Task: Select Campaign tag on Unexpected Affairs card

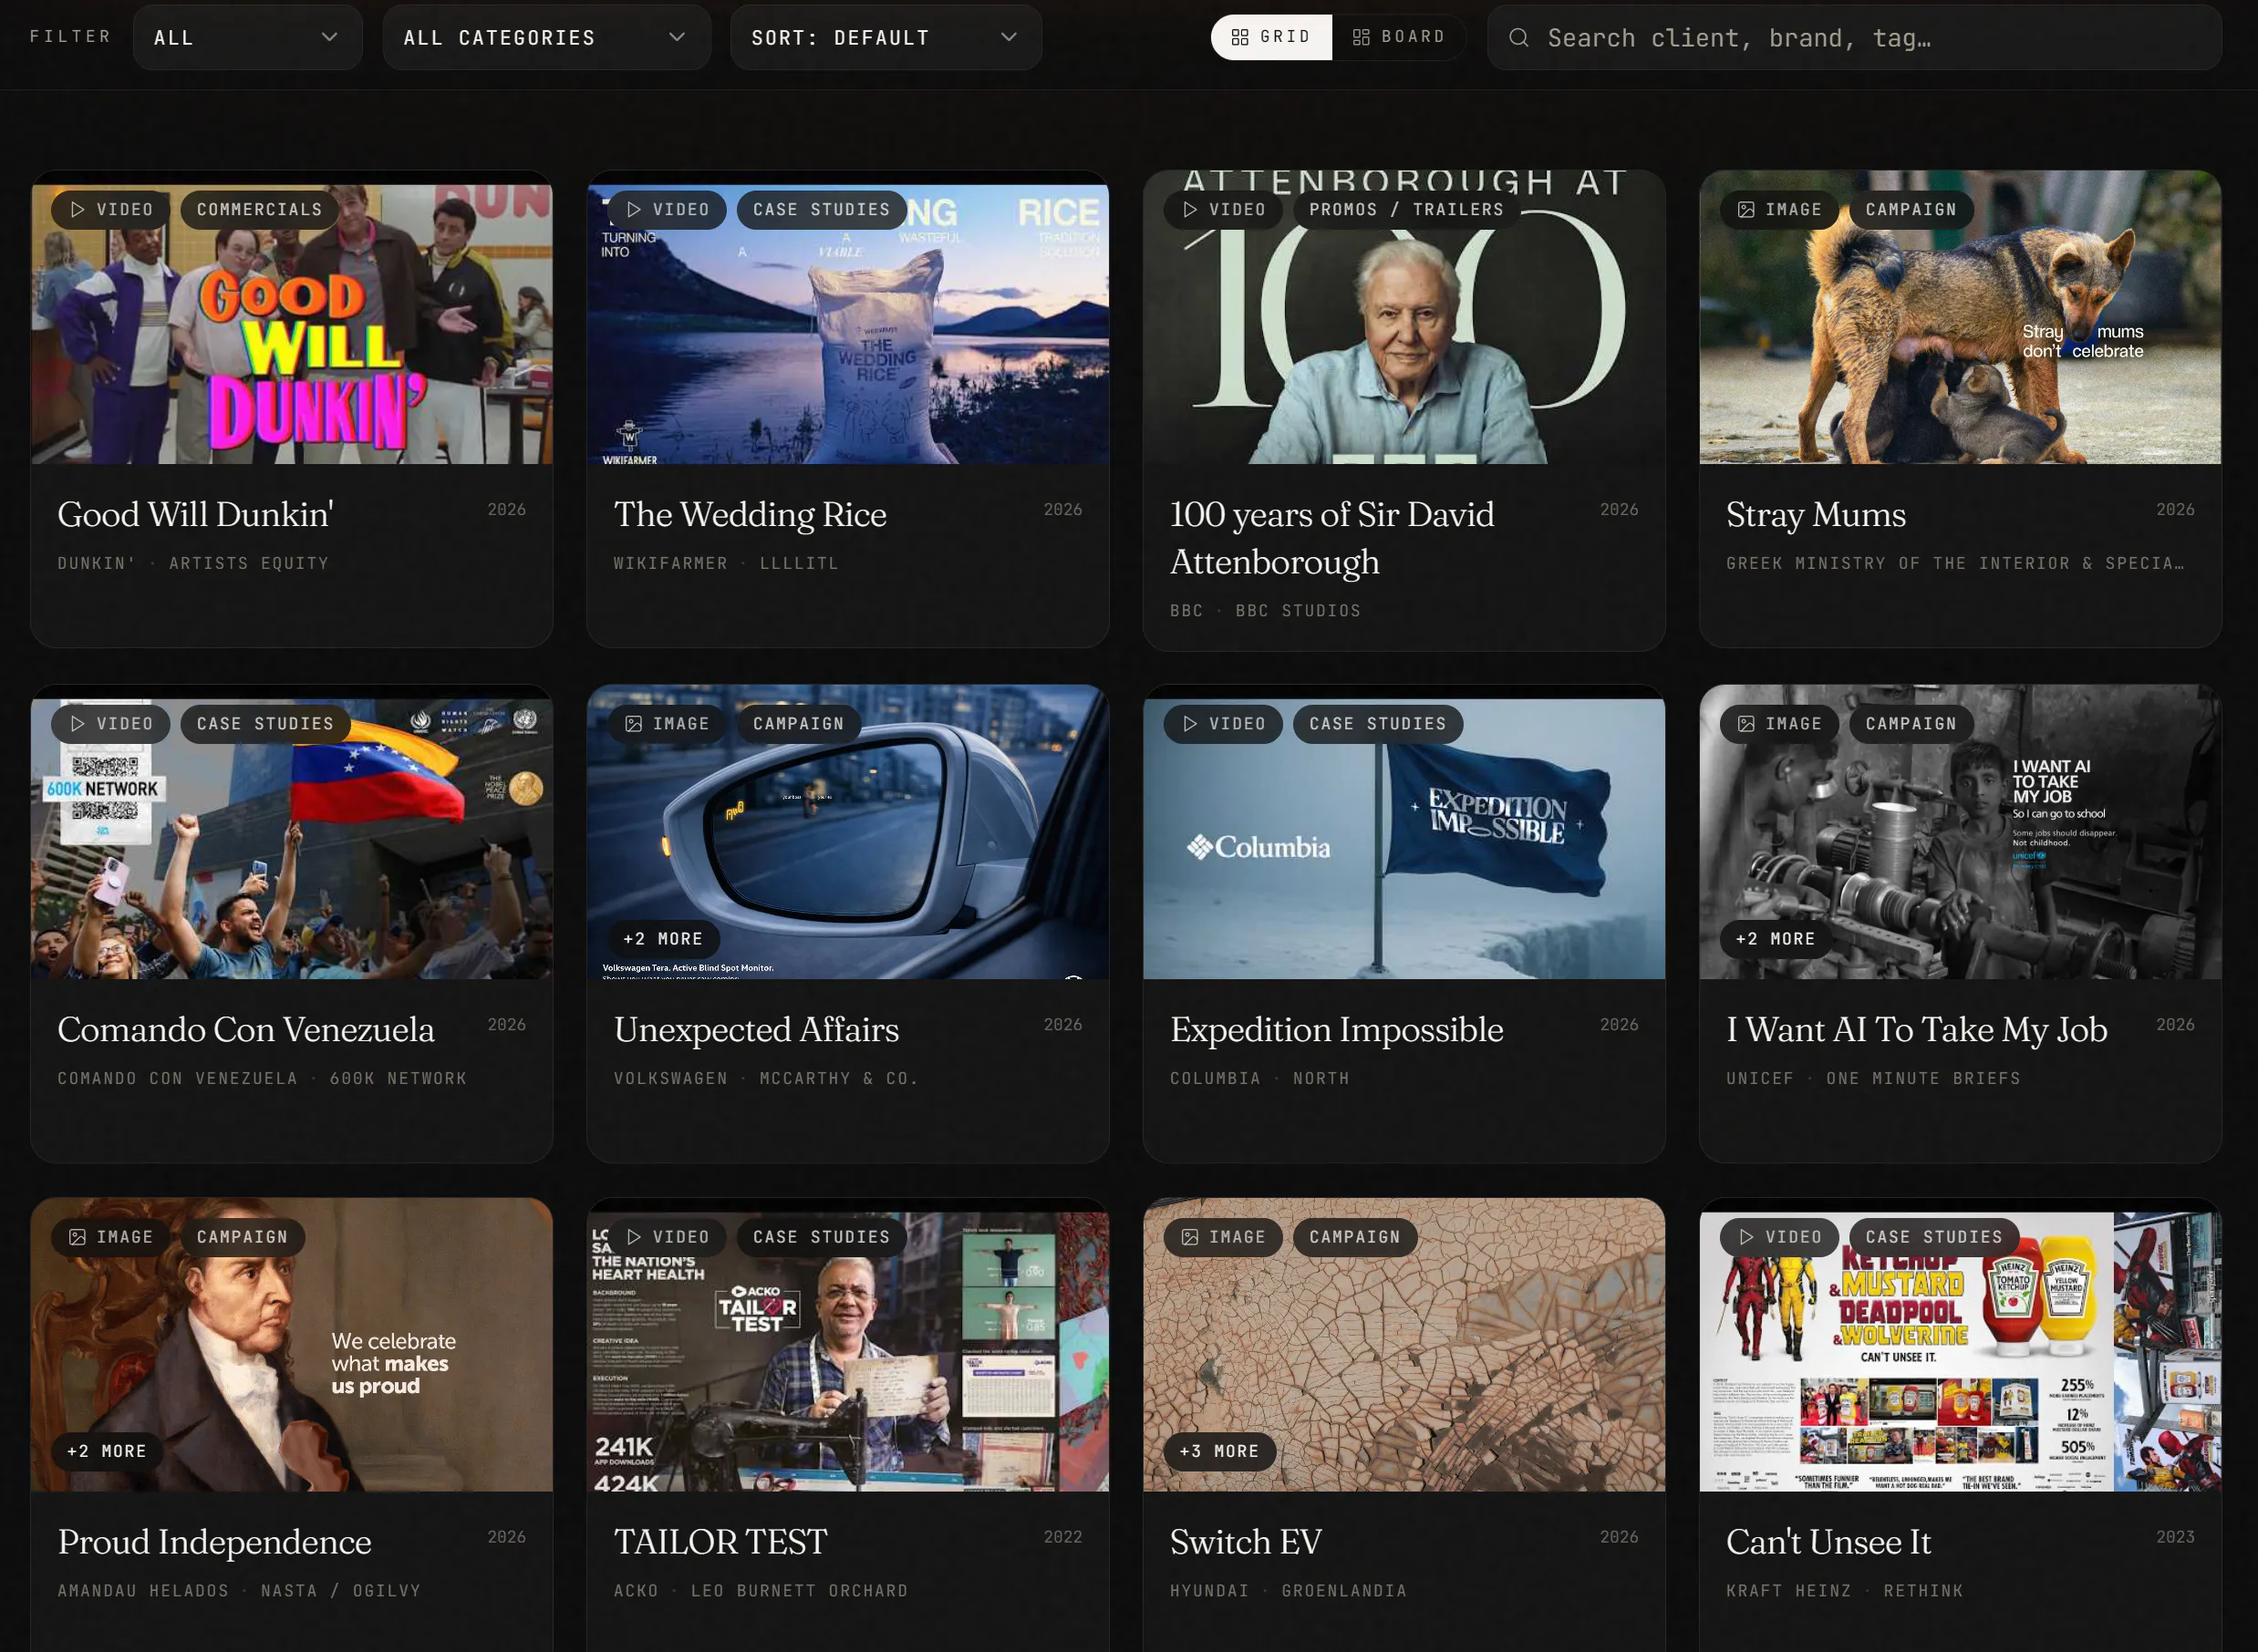Action: coord(798,723)
